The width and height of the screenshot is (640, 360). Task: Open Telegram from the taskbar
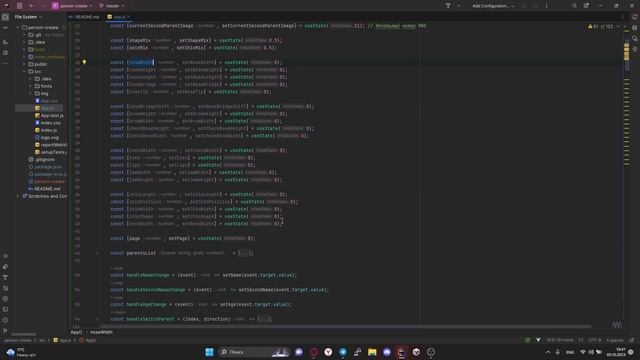[343, 352]
